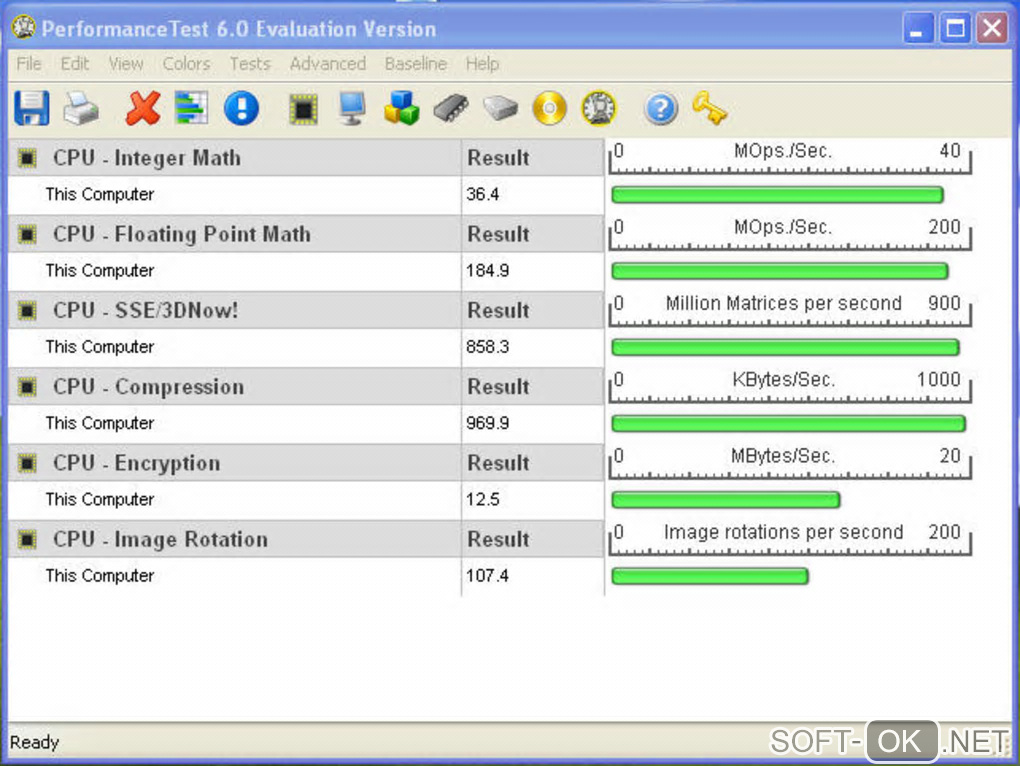Click the Integer Math green result bar
The image size is (1020, 766).
click(777, 194)
